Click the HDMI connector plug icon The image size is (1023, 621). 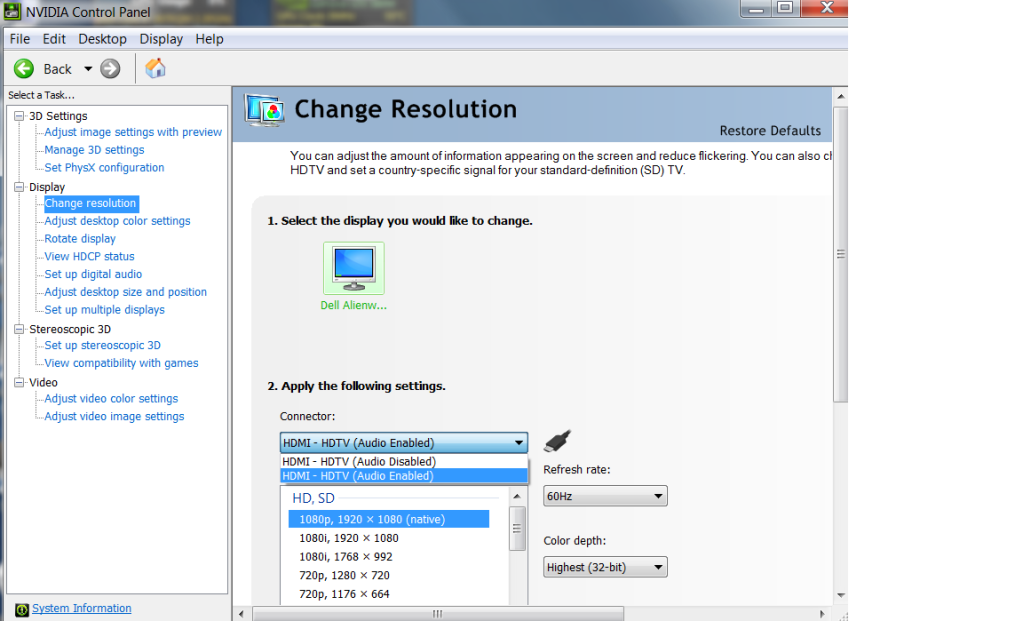pyautogui.click(x=557, y=441)
